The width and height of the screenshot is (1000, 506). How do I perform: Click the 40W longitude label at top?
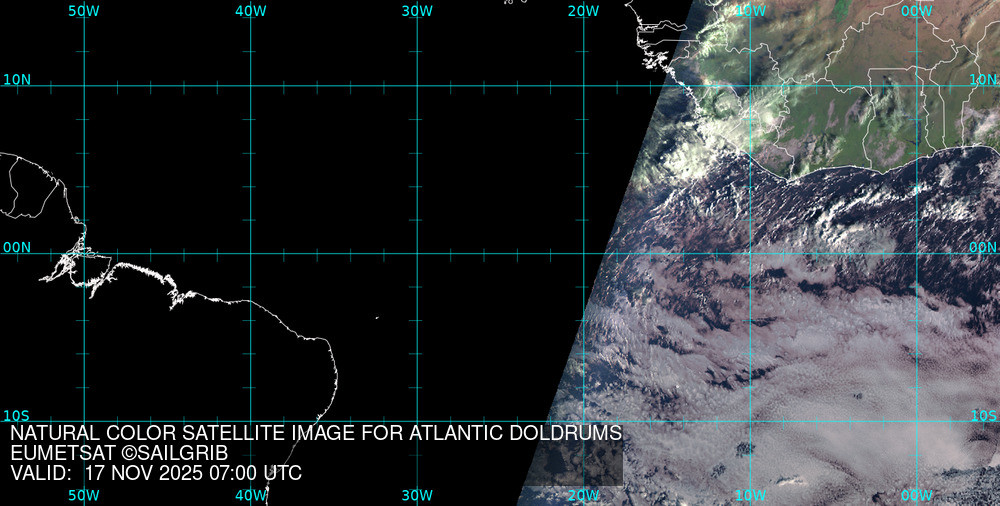pos(250,11)
